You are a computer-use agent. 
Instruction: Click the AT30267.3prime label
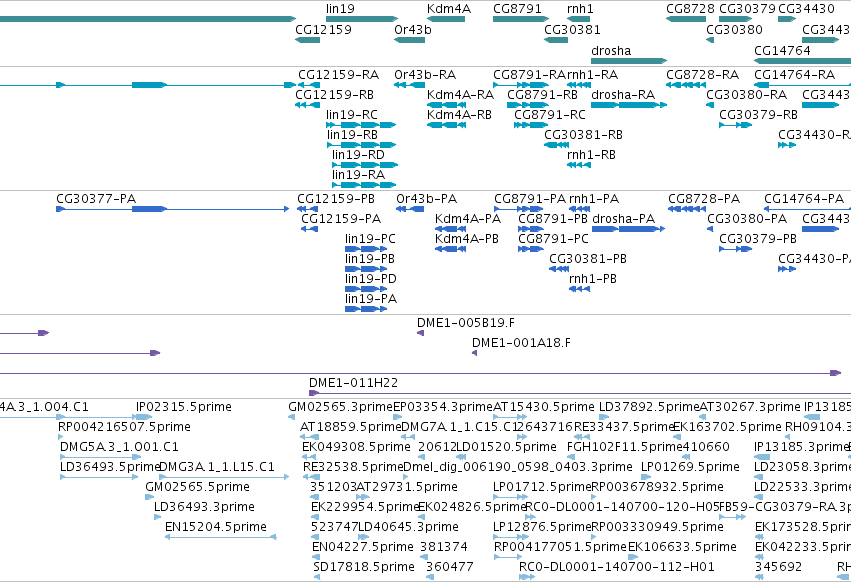coord(750,407)
